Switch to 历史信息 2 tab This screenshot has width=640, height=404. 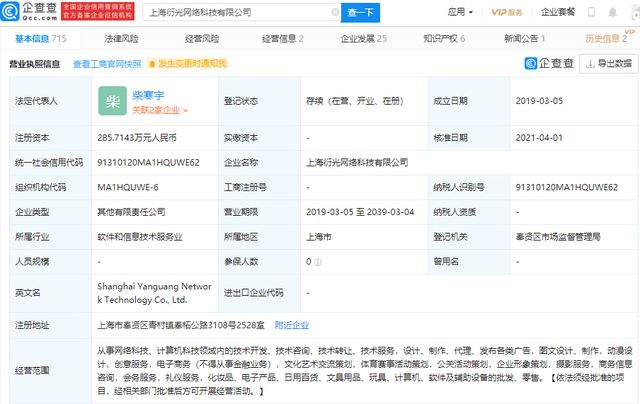[x=606, y=39]
